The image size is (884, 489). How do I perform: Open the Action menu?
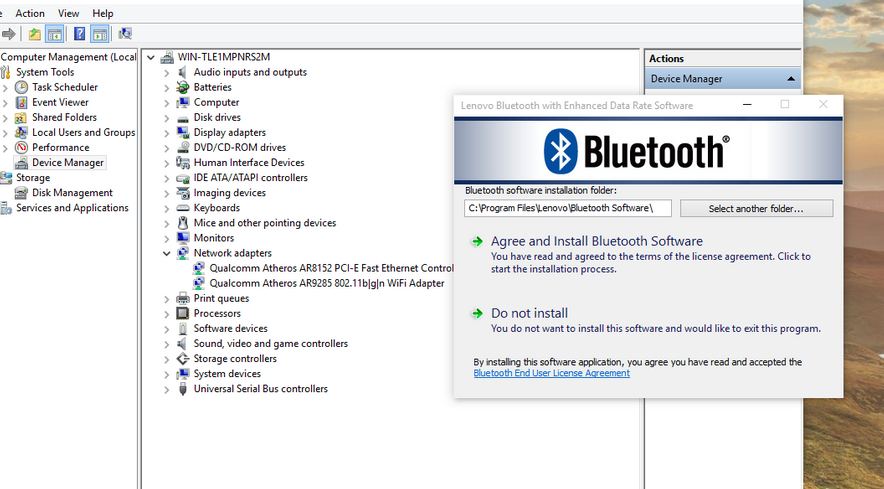tap(30, 13)
